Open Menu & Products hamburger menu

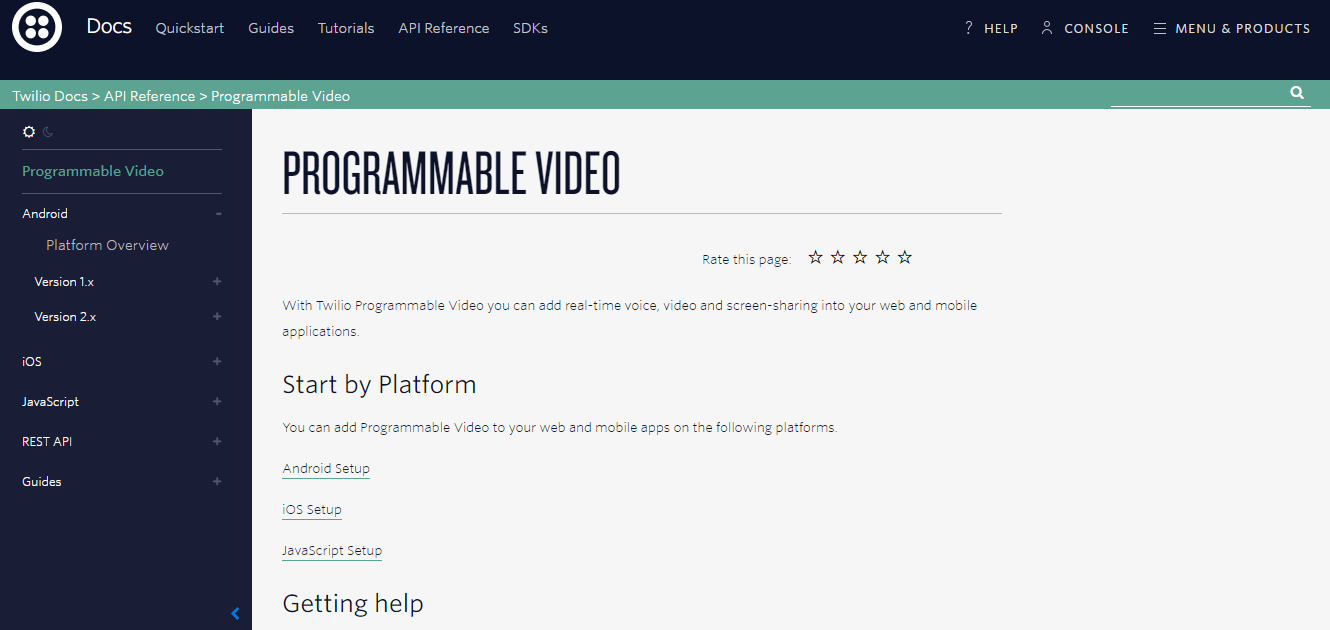click(x=1232, y=29)
